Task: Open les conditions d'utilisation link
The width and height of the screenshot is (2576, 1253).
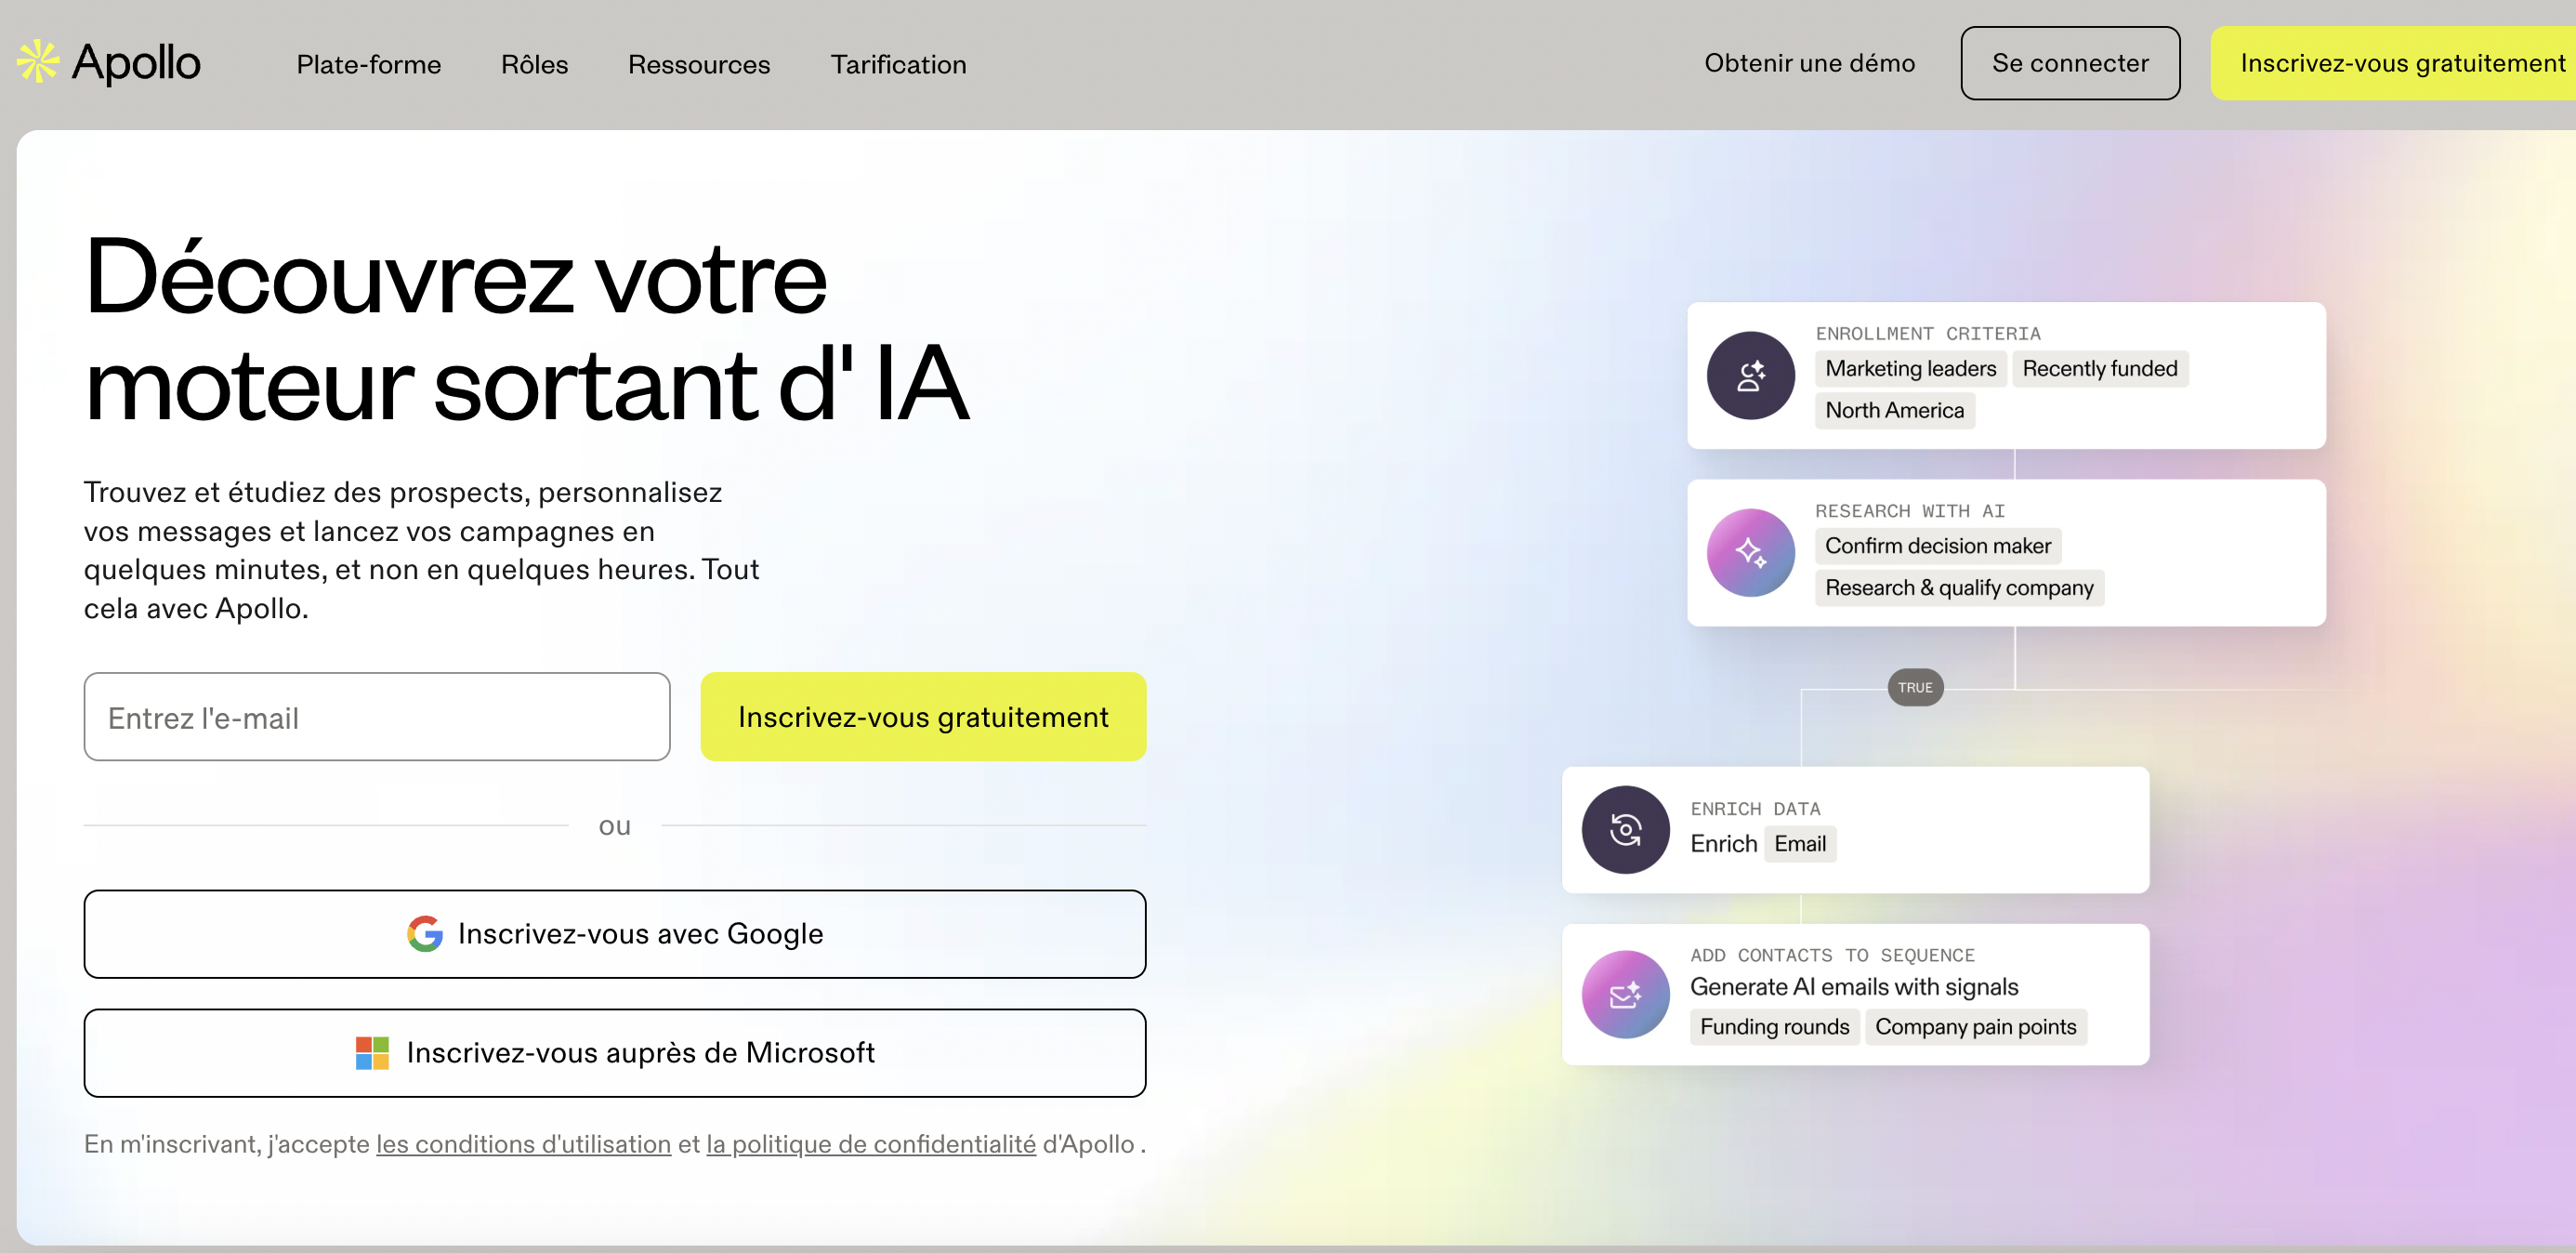Action: pyautogui.click(x=523, y=1144)
